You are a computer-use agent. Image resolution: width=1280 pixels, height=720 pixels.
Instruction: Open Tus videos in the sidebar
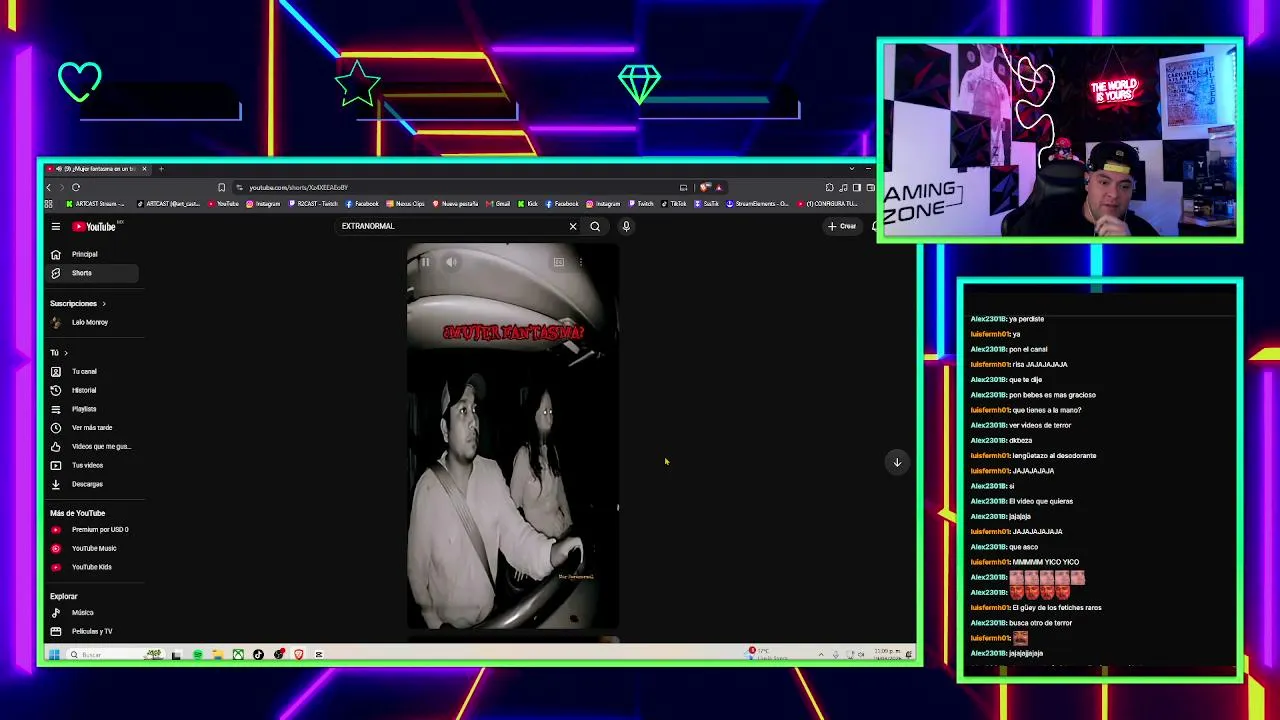click(92, 465)
